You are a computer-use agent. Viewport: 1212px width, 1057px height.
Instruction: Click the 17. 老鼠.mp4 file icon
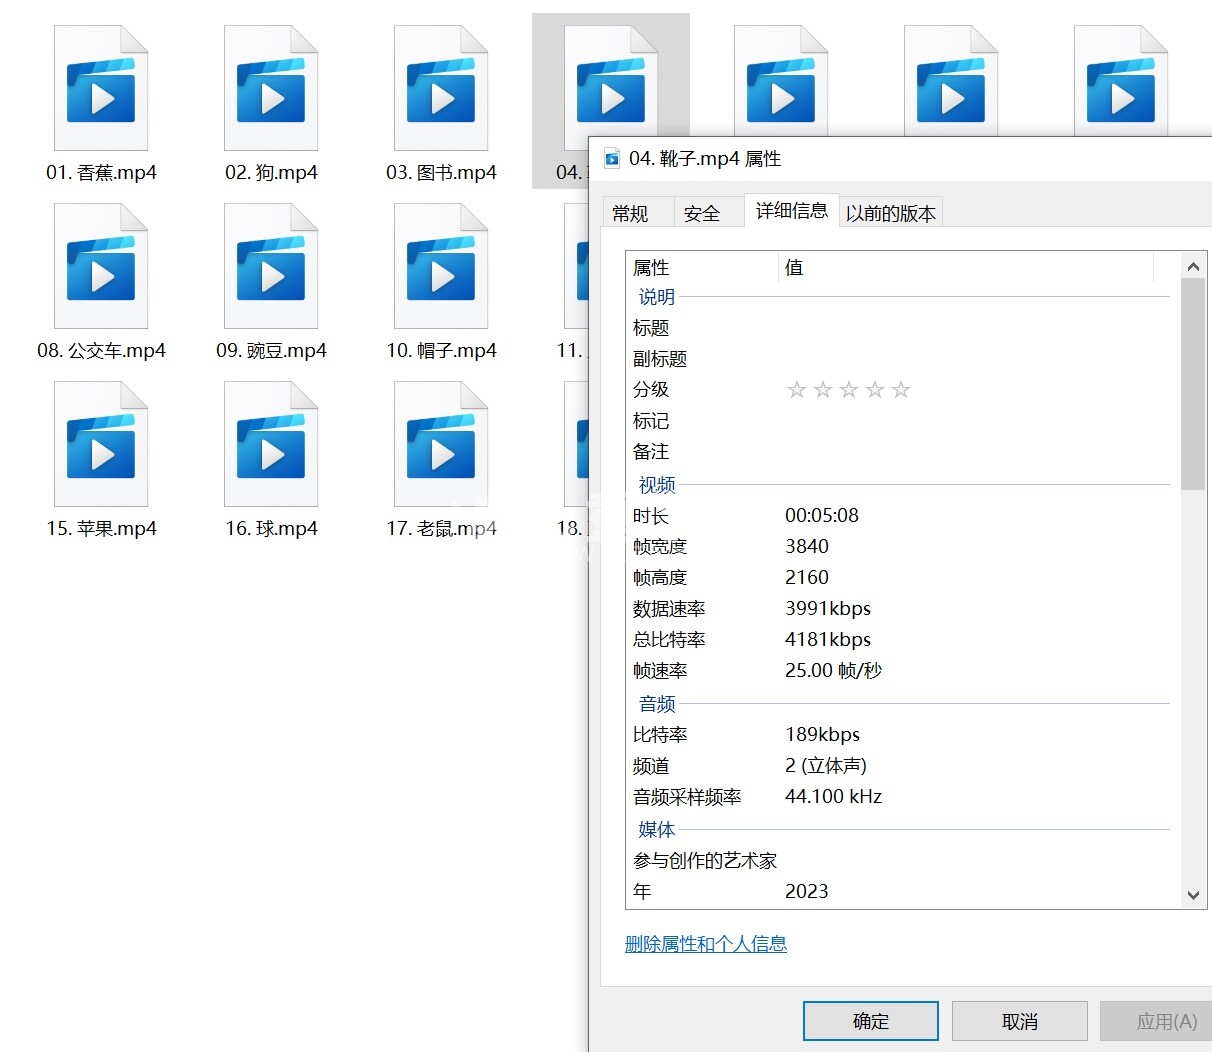pos(441,446)
